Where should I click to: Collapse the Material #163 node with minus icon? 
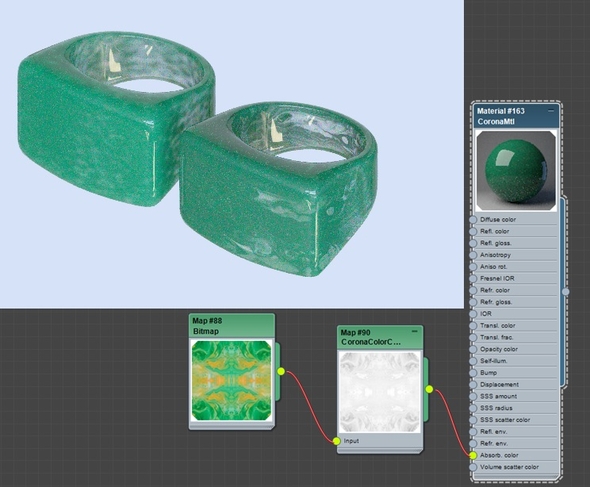(551, 111)
